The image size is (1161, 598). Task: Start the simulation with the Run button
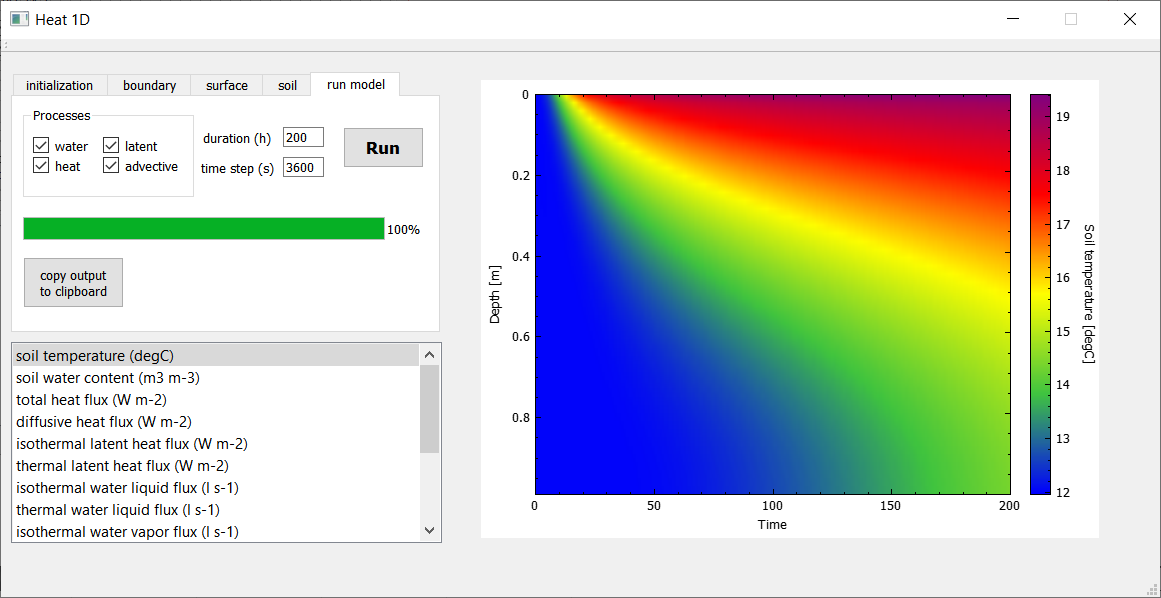384,147
